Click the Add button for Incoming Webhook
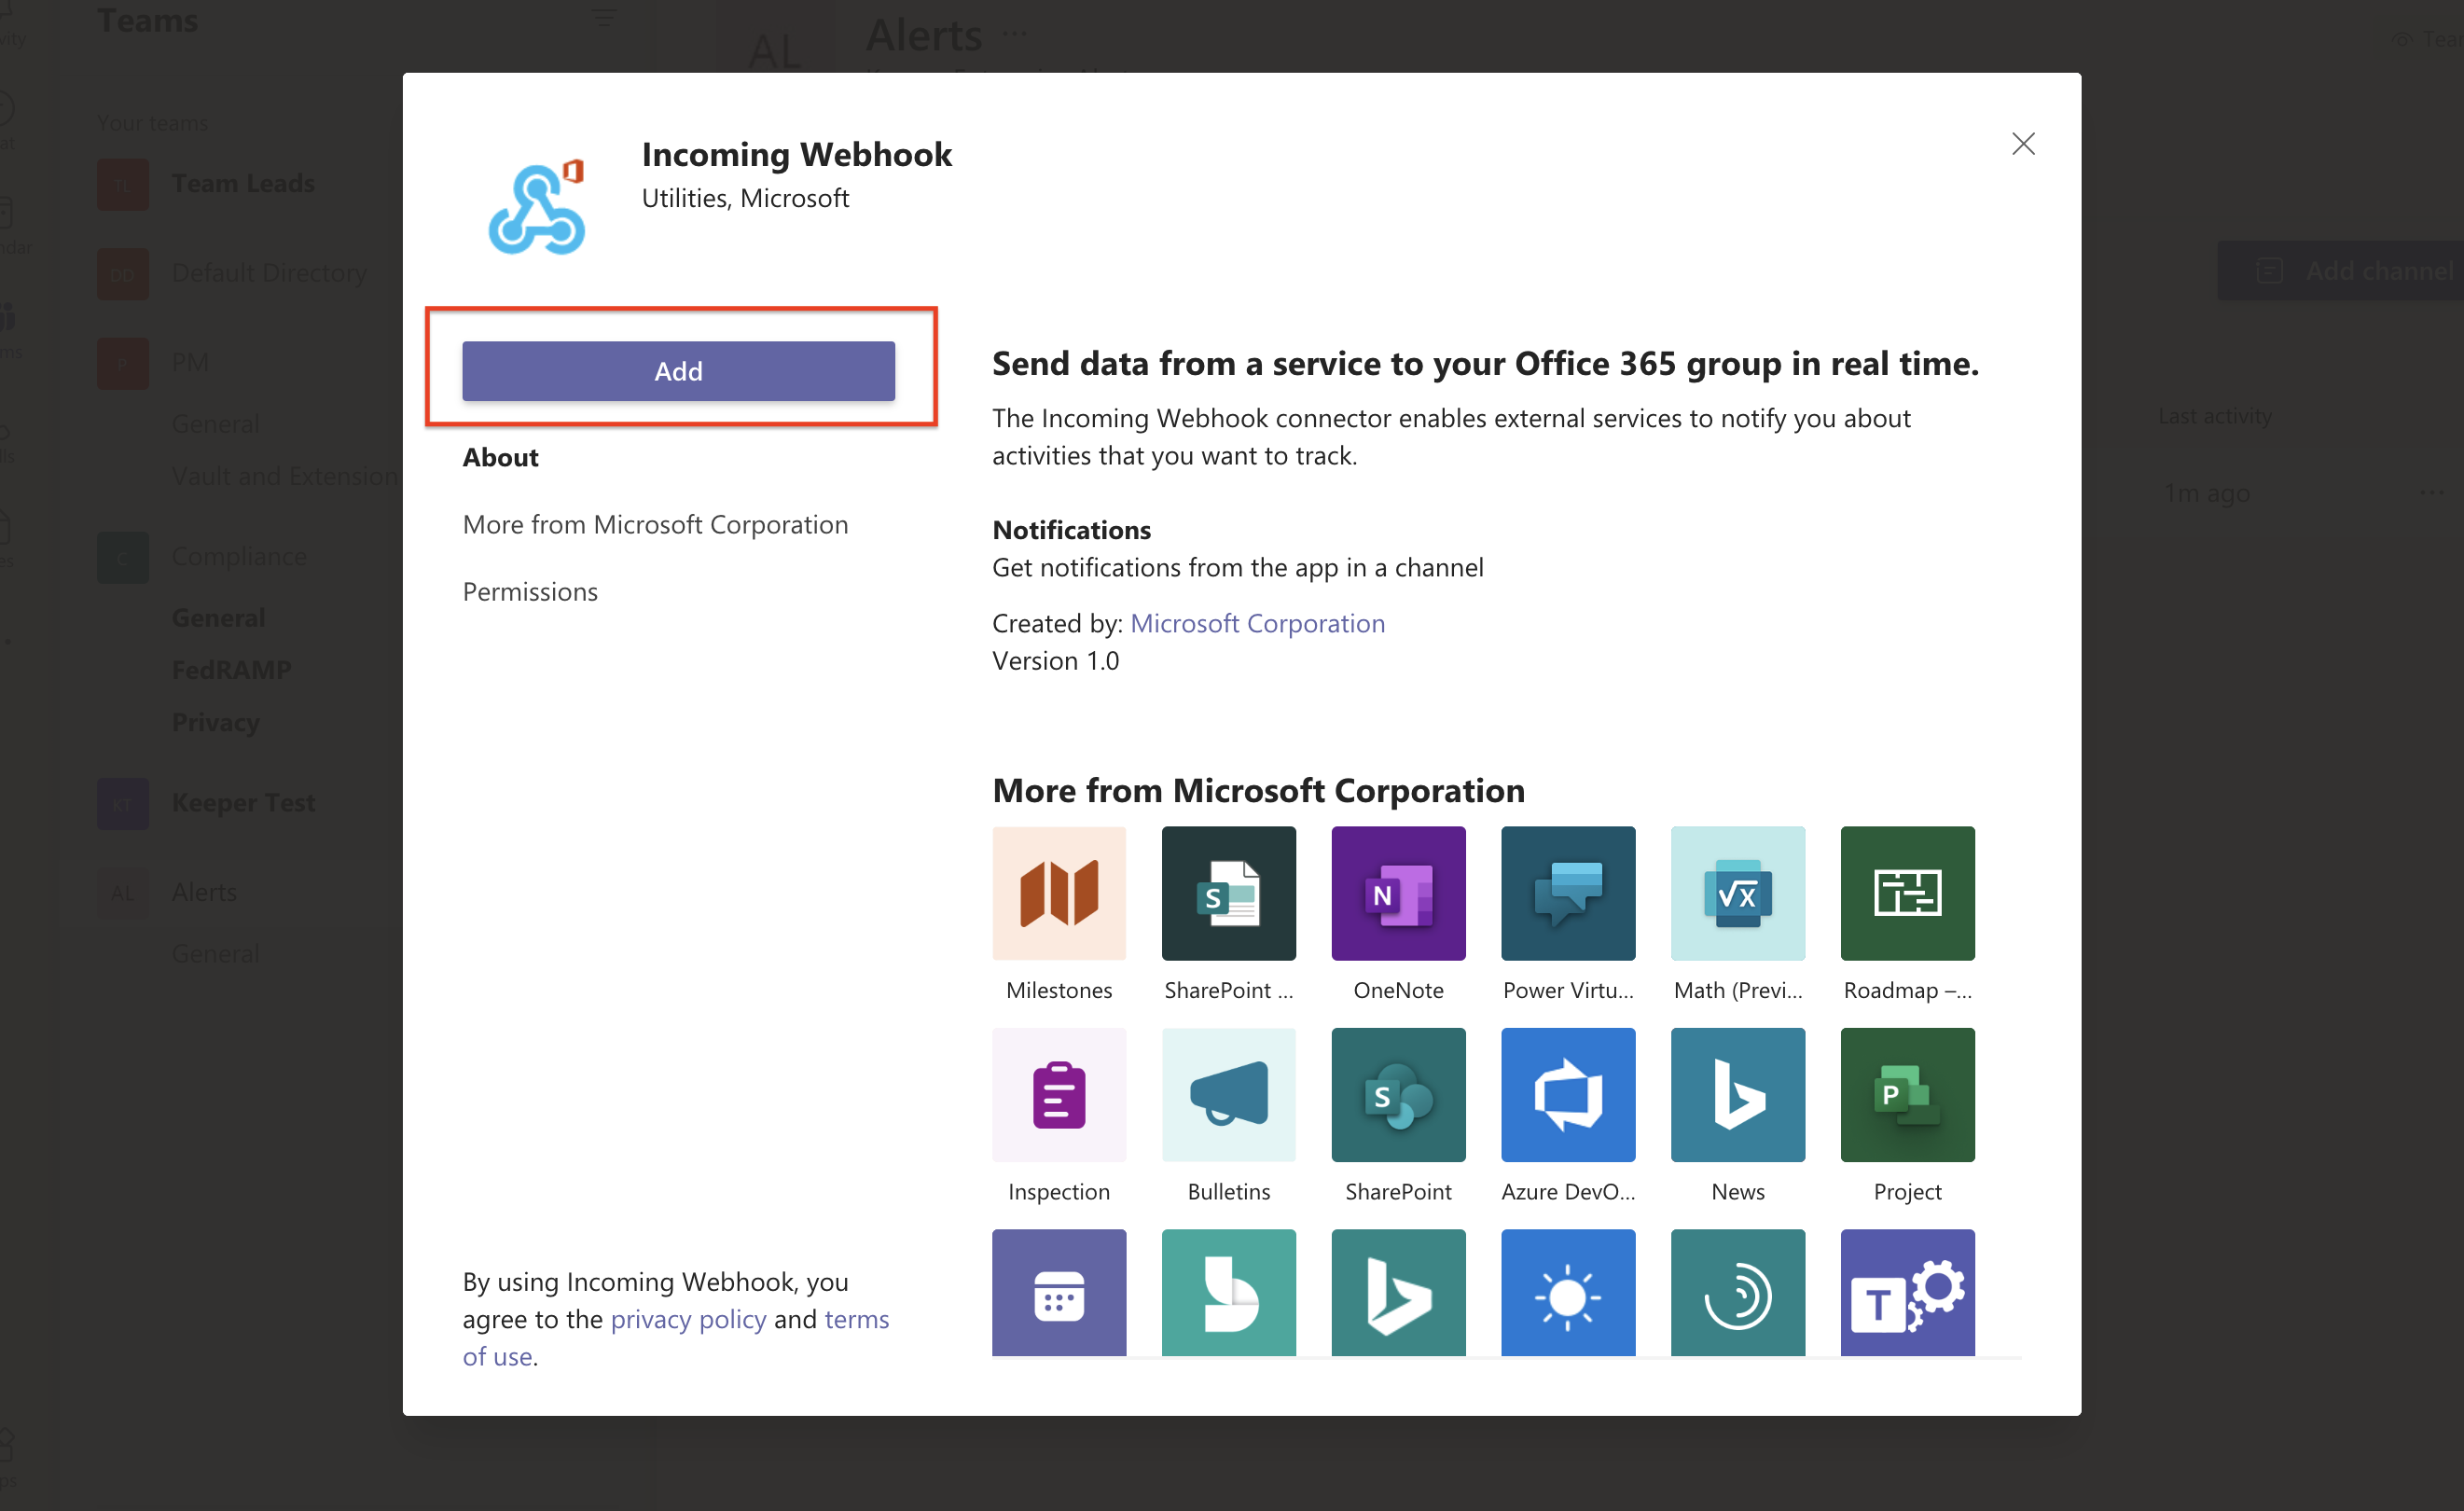Viewport: 2464px width, 1511px height. [678, 371]
